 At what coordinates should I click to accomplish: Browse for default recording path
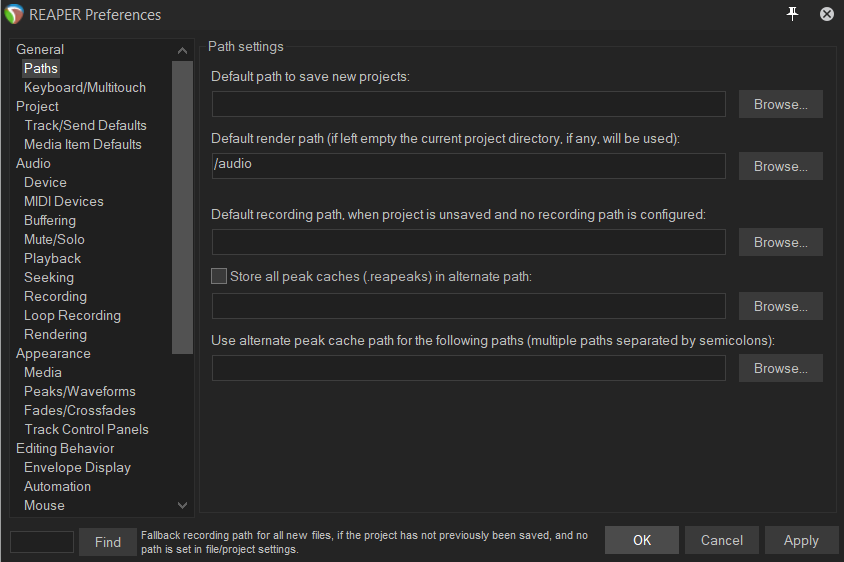pyautogui.click(x=780, y=242)
